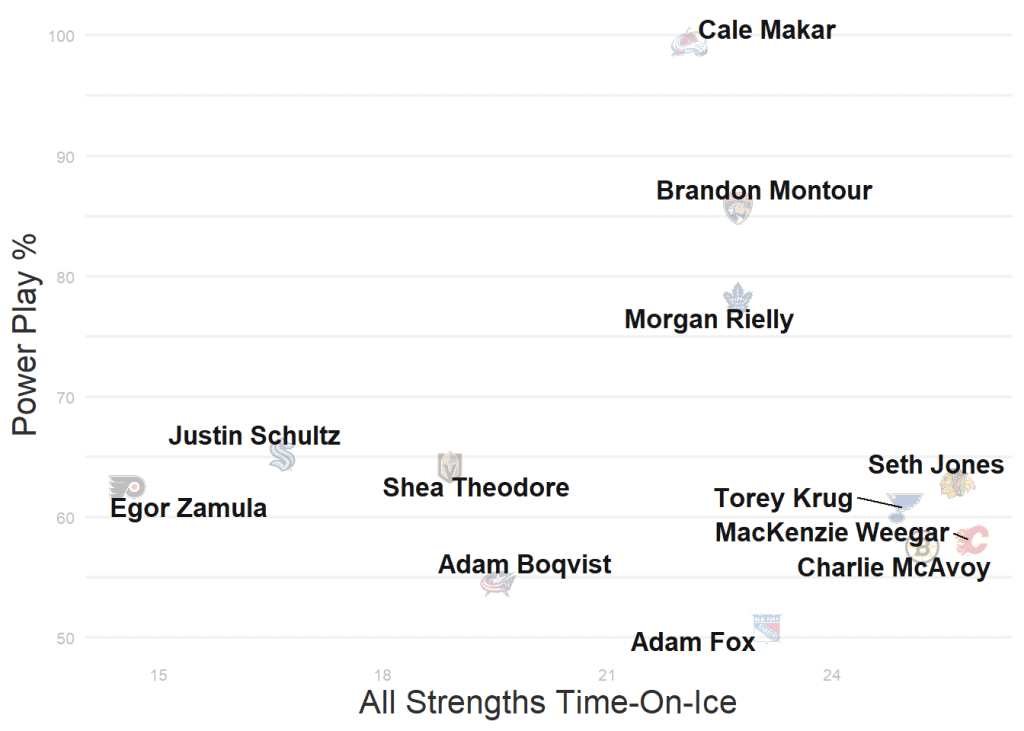This screenshot has width=1024, height=731.
Task: Select the Columbus Blue Jackets logo marker
Action: (x=497, y=584)
